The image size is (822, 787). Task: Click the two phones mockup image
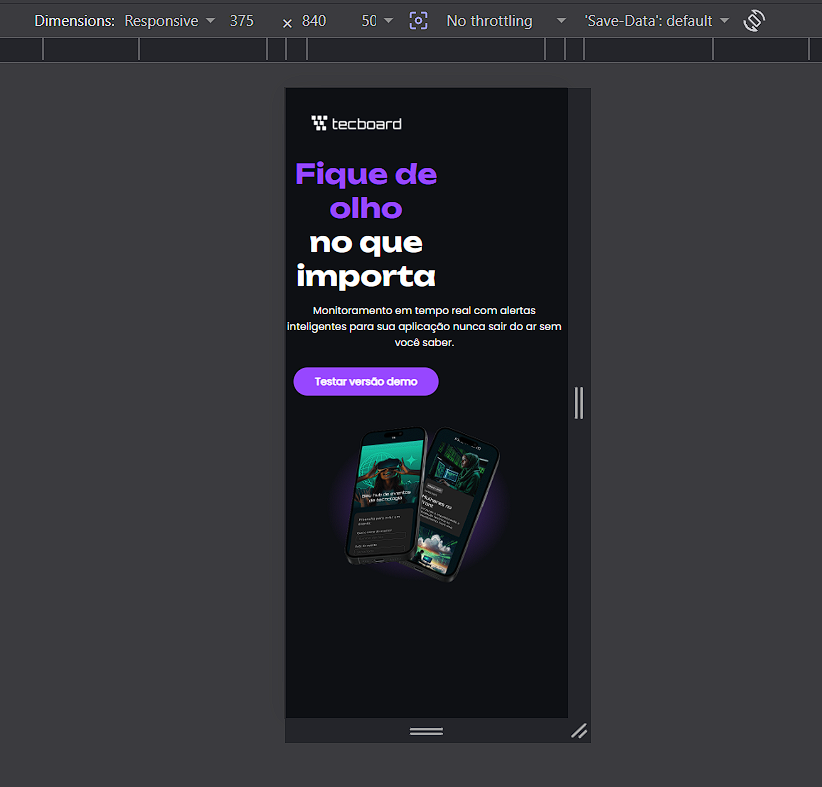pyautogui.click(x=421, y=504)
